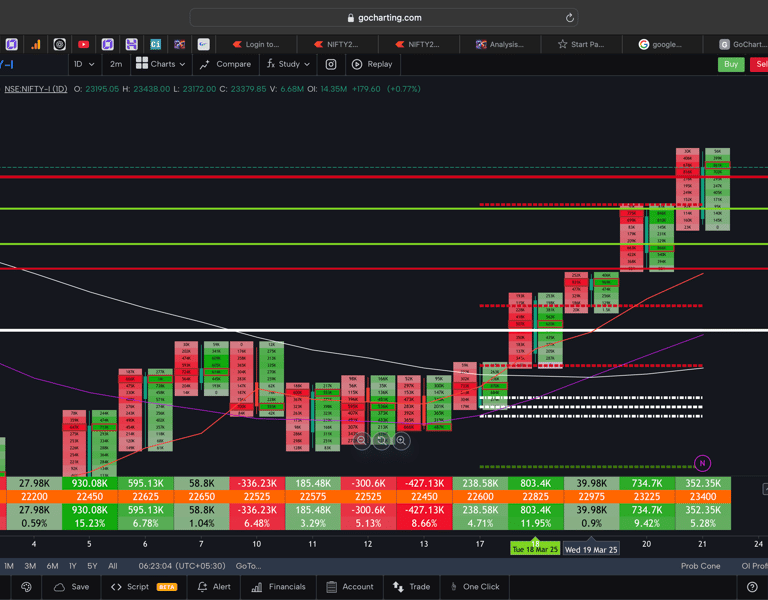Screen dimensions: 768x600
Task: Click the Wed 19 Mar 25 date marker
Action: click(x=591, y=549)
